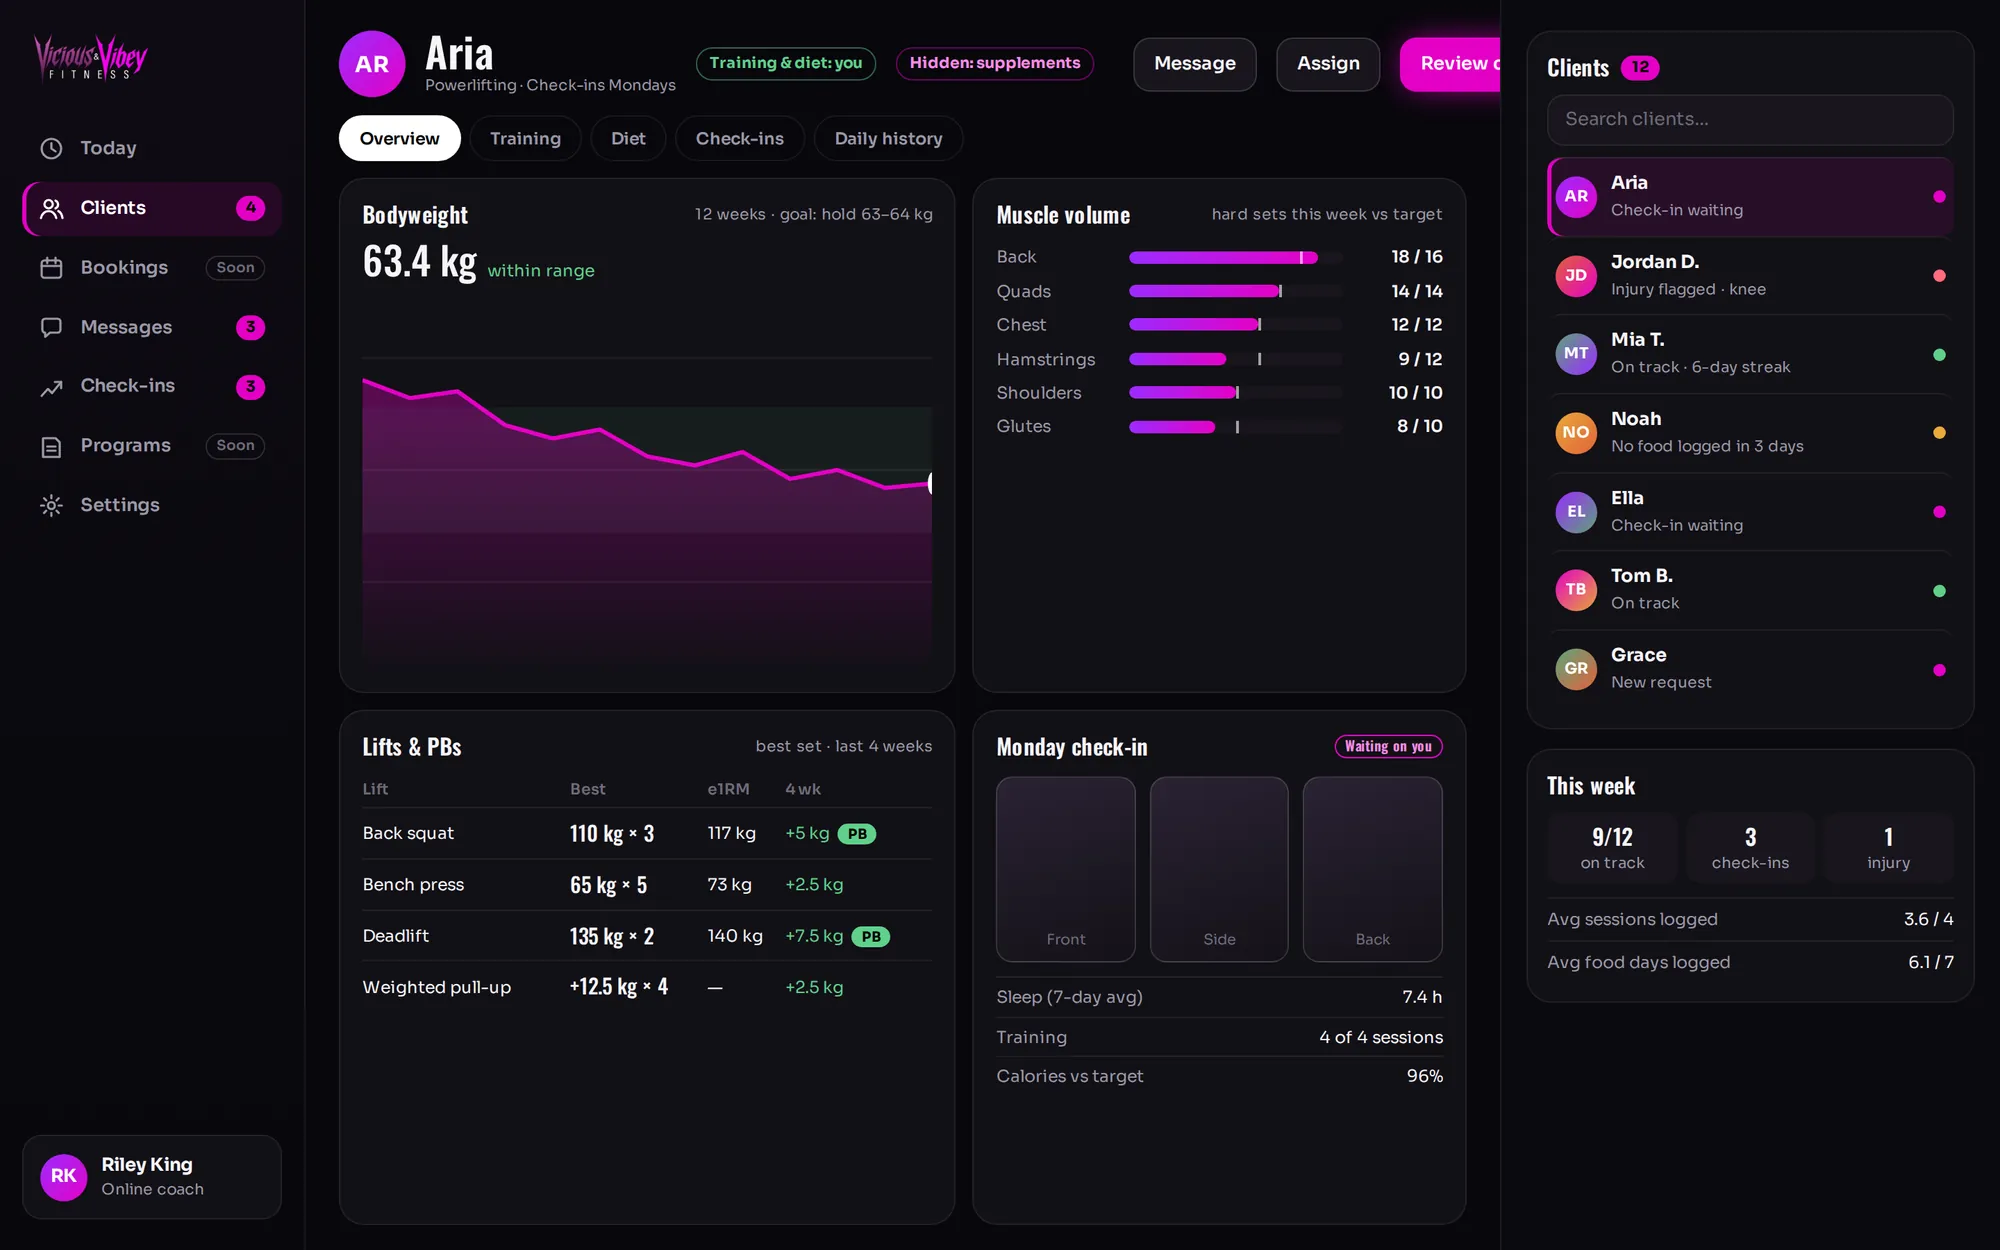Click the Vicious & Vibey Fitness logo
This screenshot has width=2000, height=1250.
pos(91,57)
